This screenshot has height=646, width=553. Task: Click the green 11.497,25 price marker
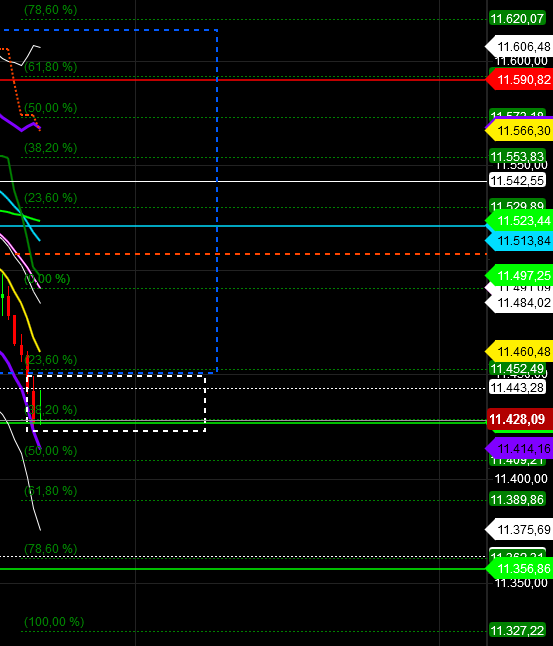(x=519, y=275)
